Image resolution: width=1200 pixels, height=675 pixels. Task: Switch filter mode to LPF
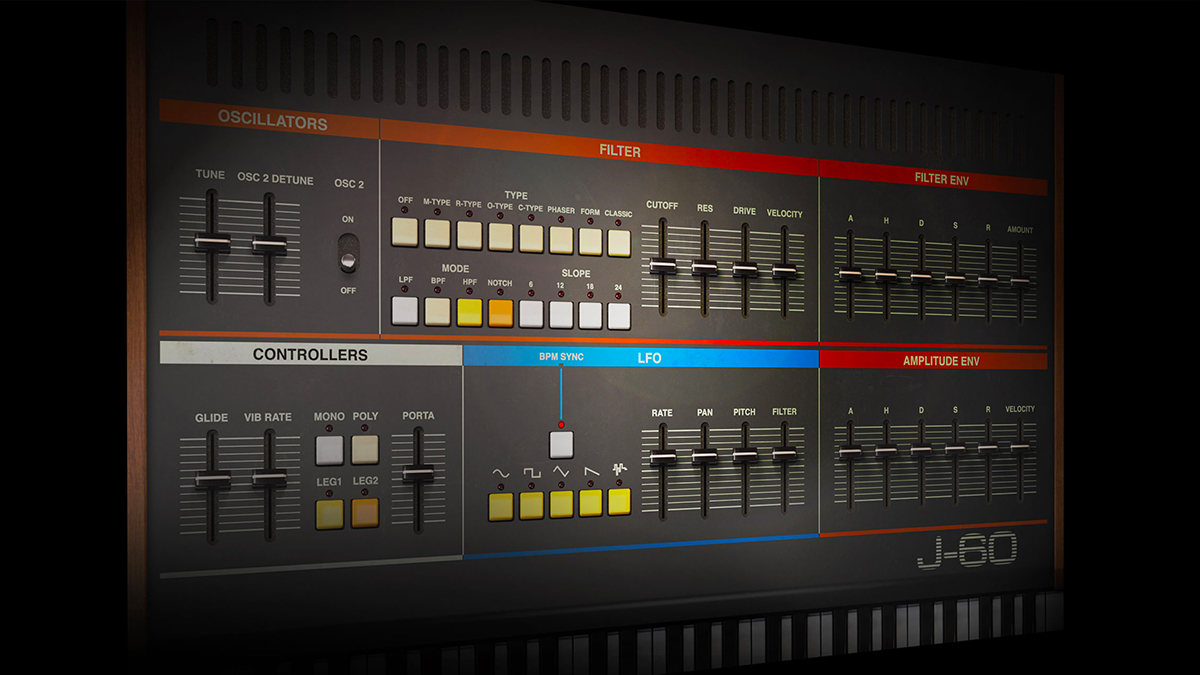[405, 311]
